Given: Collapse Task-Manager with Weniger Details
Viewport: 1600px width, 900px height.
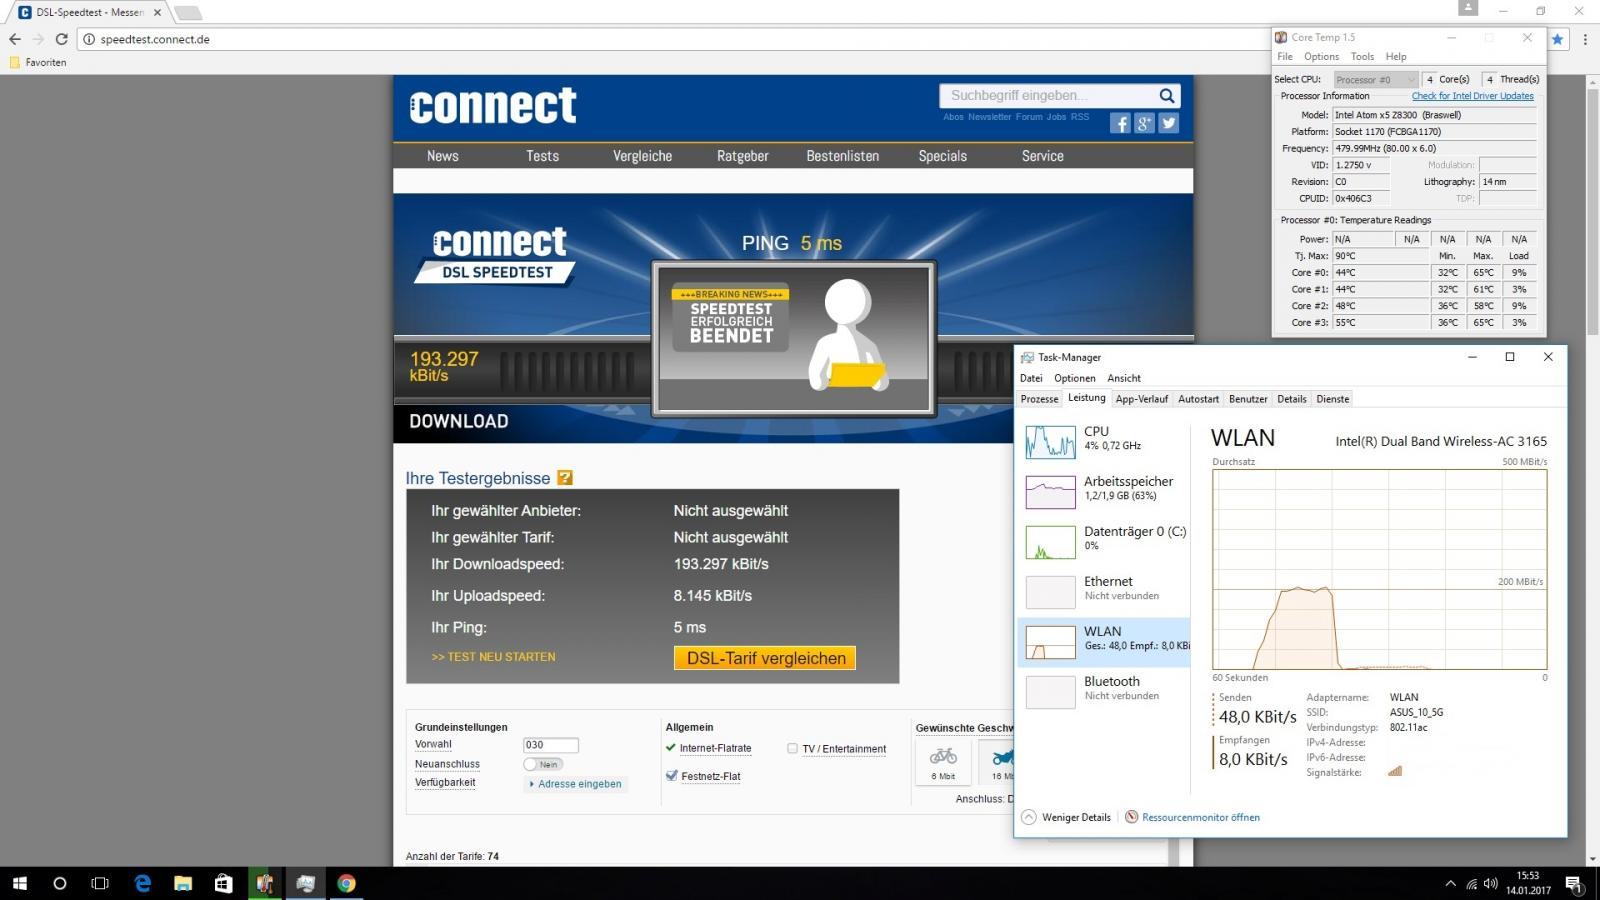Looking at the screenshot, I should point(1066,817).
